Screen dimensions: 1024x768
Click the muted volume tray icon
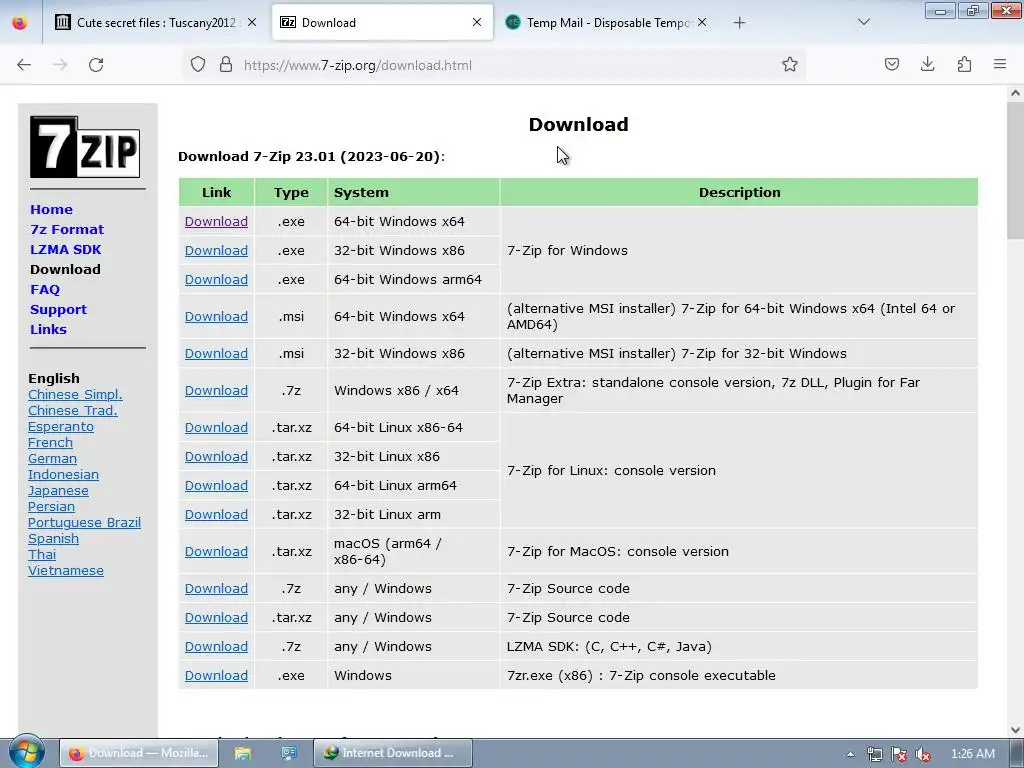click(923, 754)
